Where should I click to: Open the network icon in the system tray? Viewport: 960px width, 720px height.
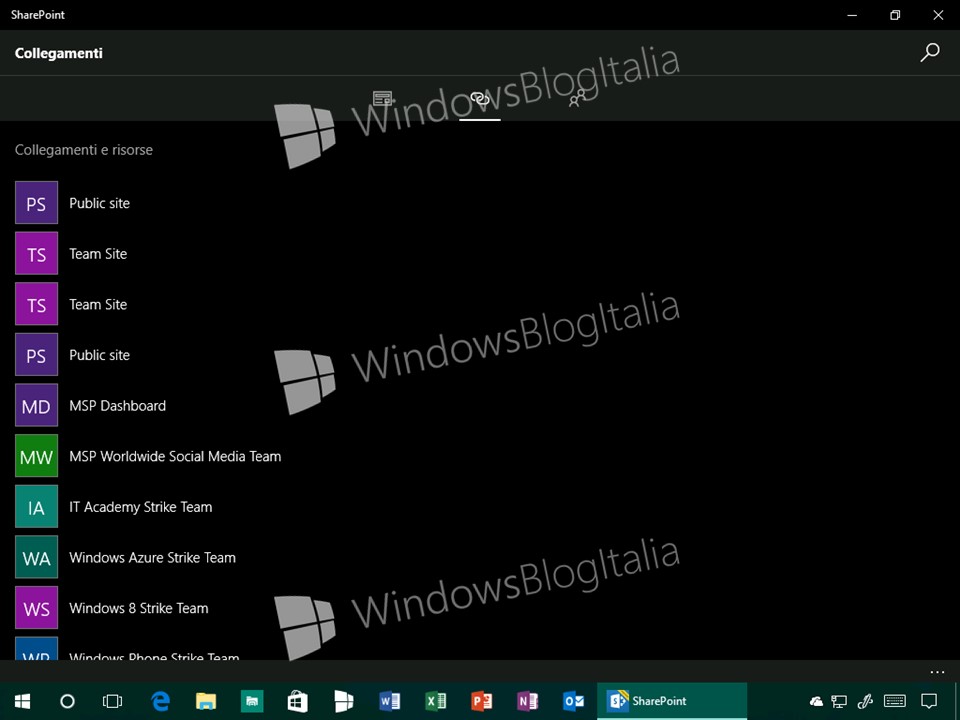(x=839, y=702)
